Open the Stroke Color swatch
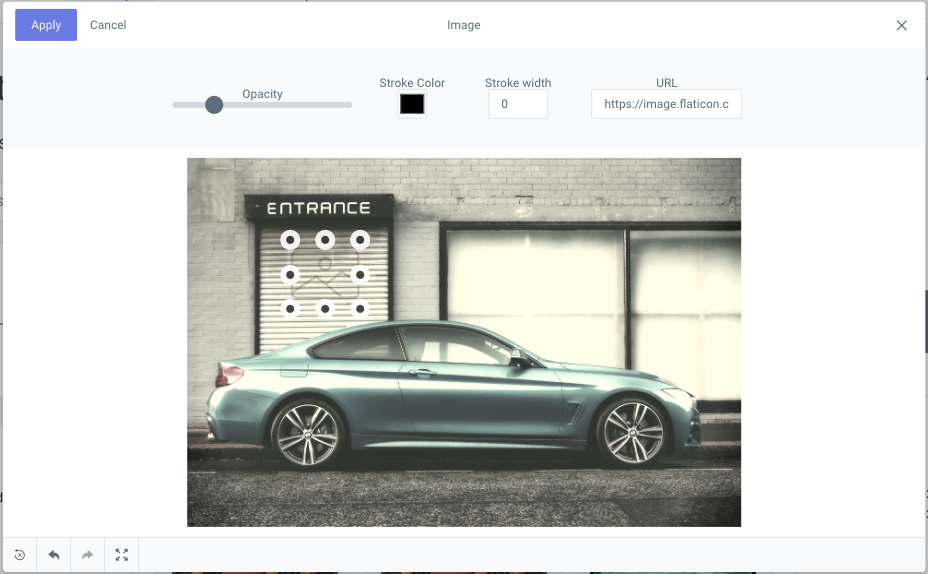 point(412,104)
